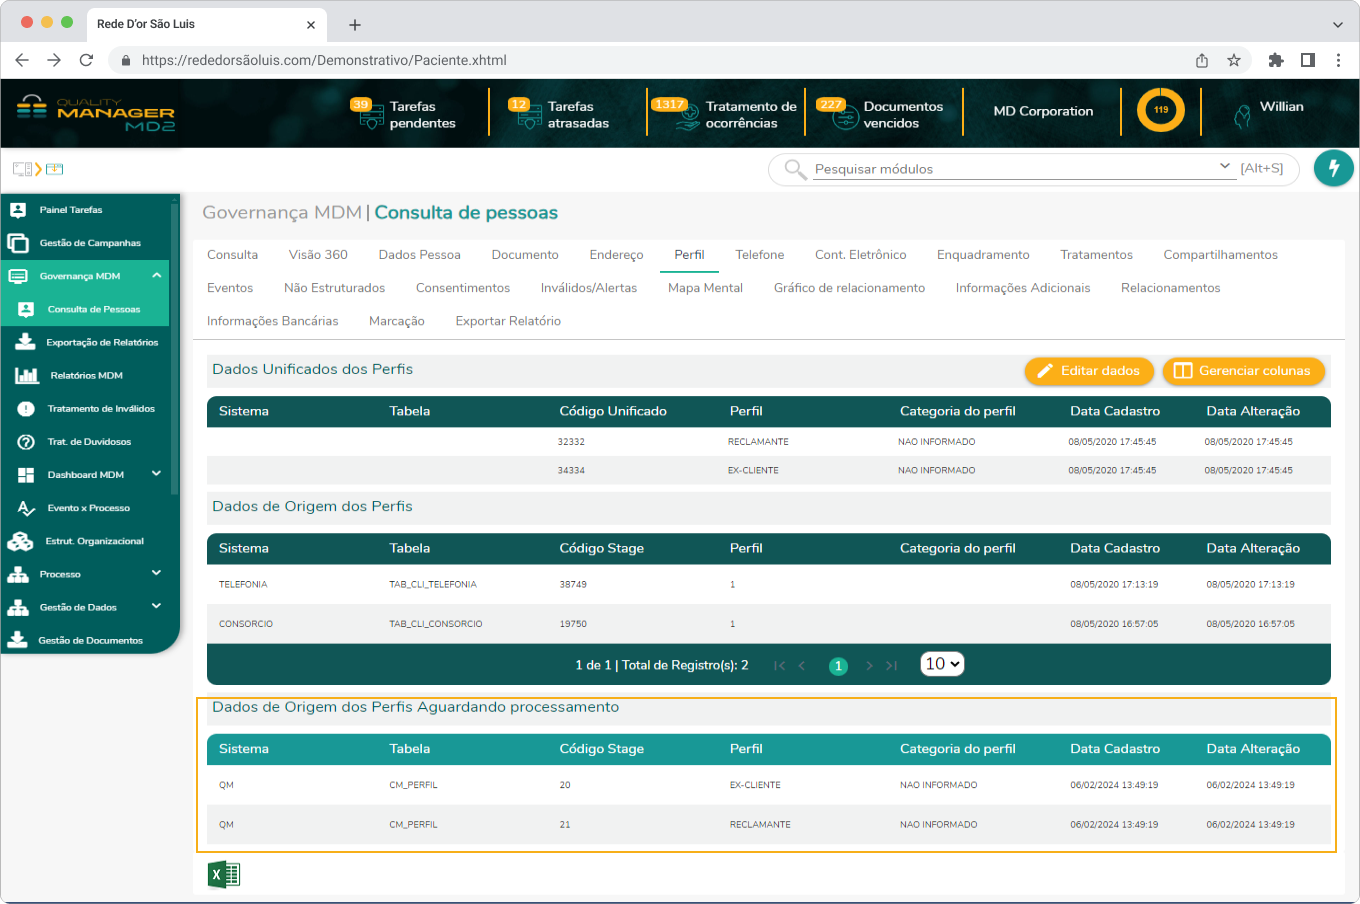The height and width of the screenshot is (904, 1360).
Task: Expand the Gestão de Dados menu
Action: (x=157, y=607)
